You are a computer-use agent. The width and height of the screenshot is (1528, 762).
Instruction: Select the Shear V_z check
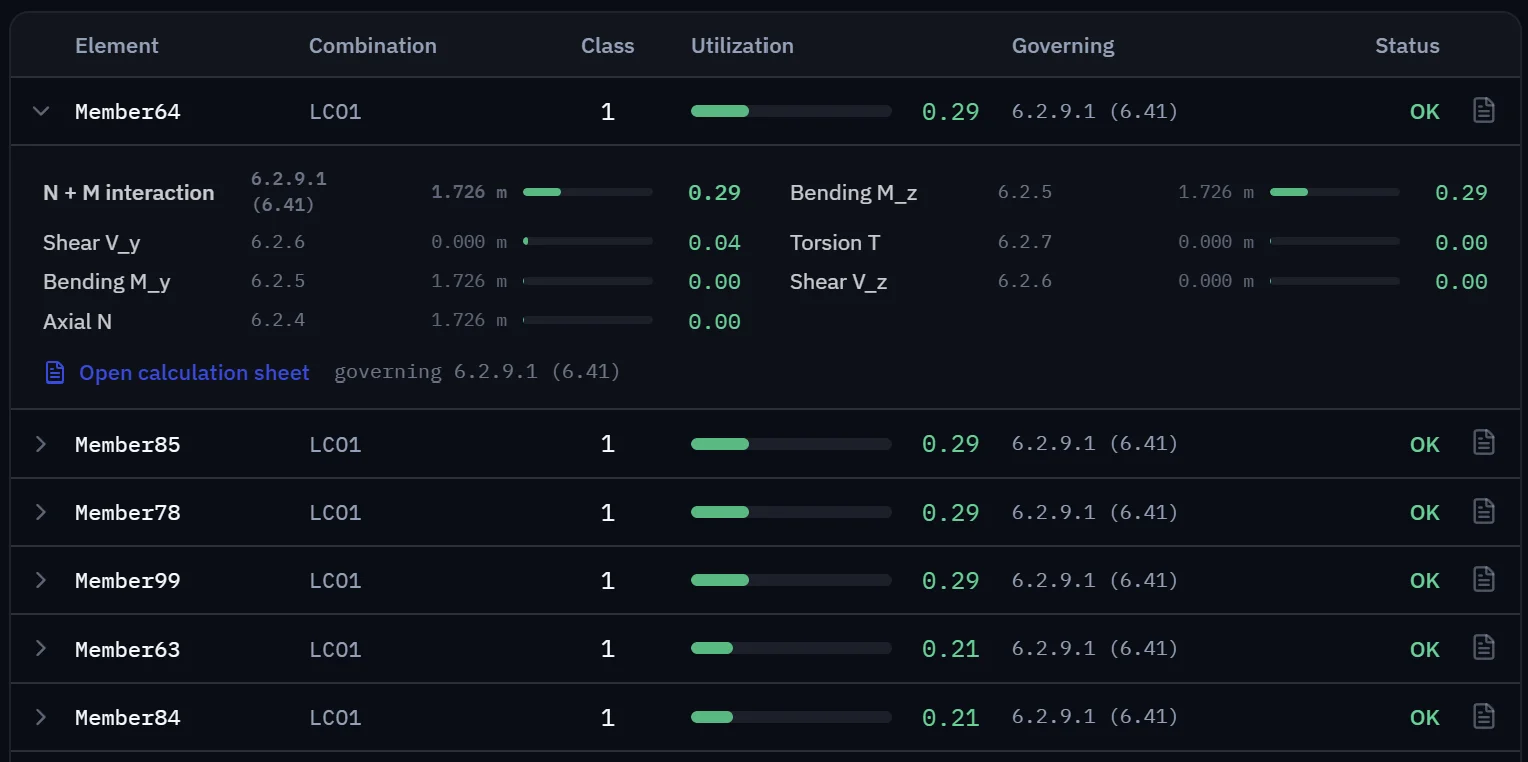[838, 282]
